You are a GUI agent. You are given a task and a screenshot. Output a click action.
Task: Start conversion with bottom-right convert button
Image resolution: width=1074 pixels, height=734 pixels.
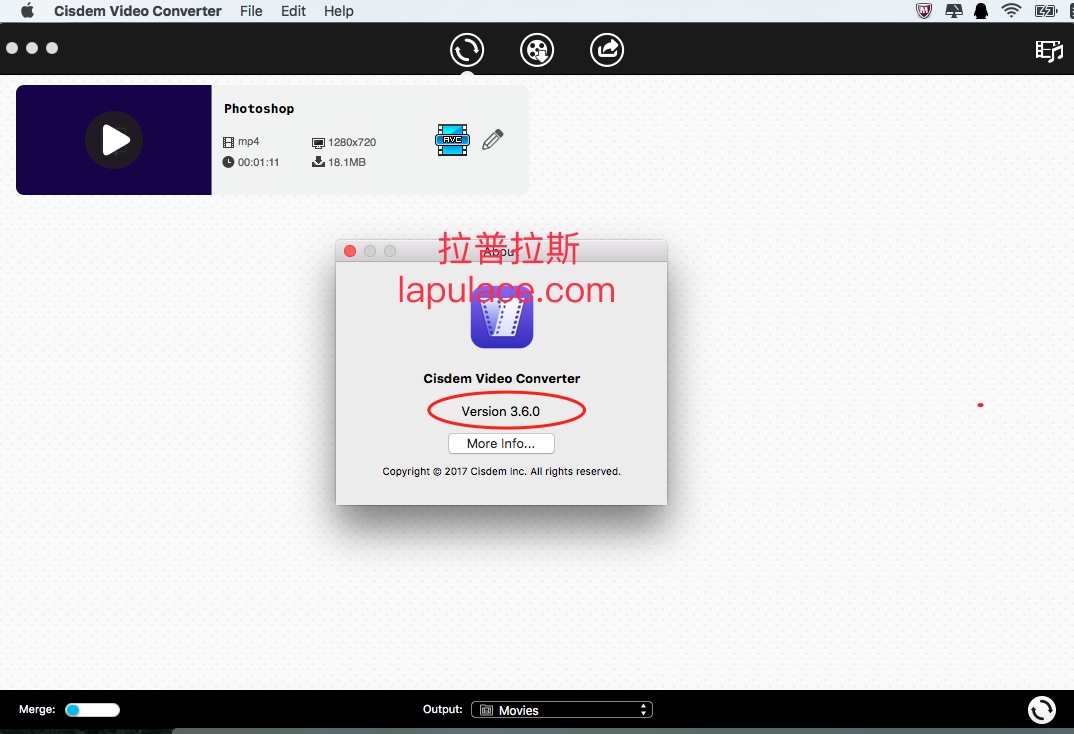(x=1041, y=710)
